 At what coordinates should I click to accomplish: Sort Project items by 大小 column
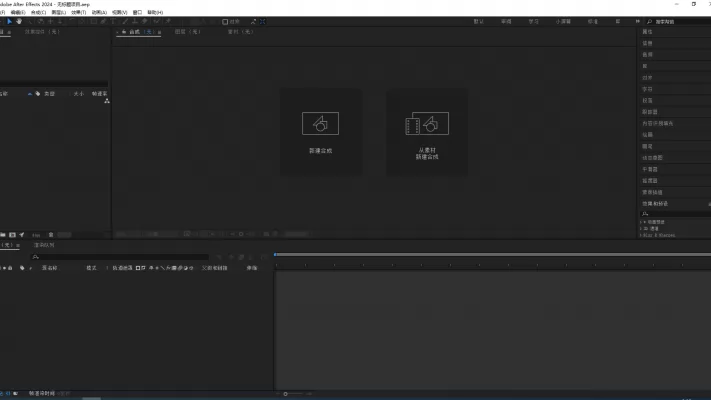point(78,94)
